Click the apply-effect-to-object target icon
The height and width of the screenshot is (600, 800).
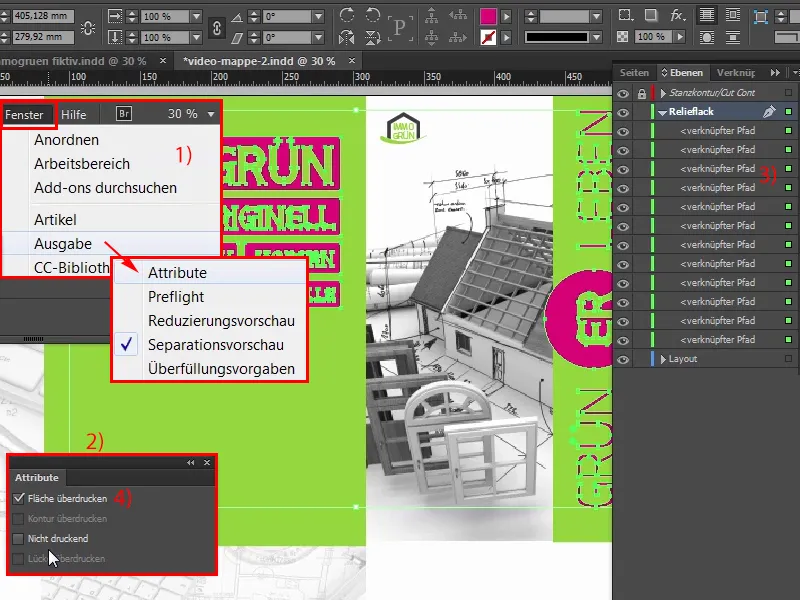pyautogui.click(x=626, y=15)
